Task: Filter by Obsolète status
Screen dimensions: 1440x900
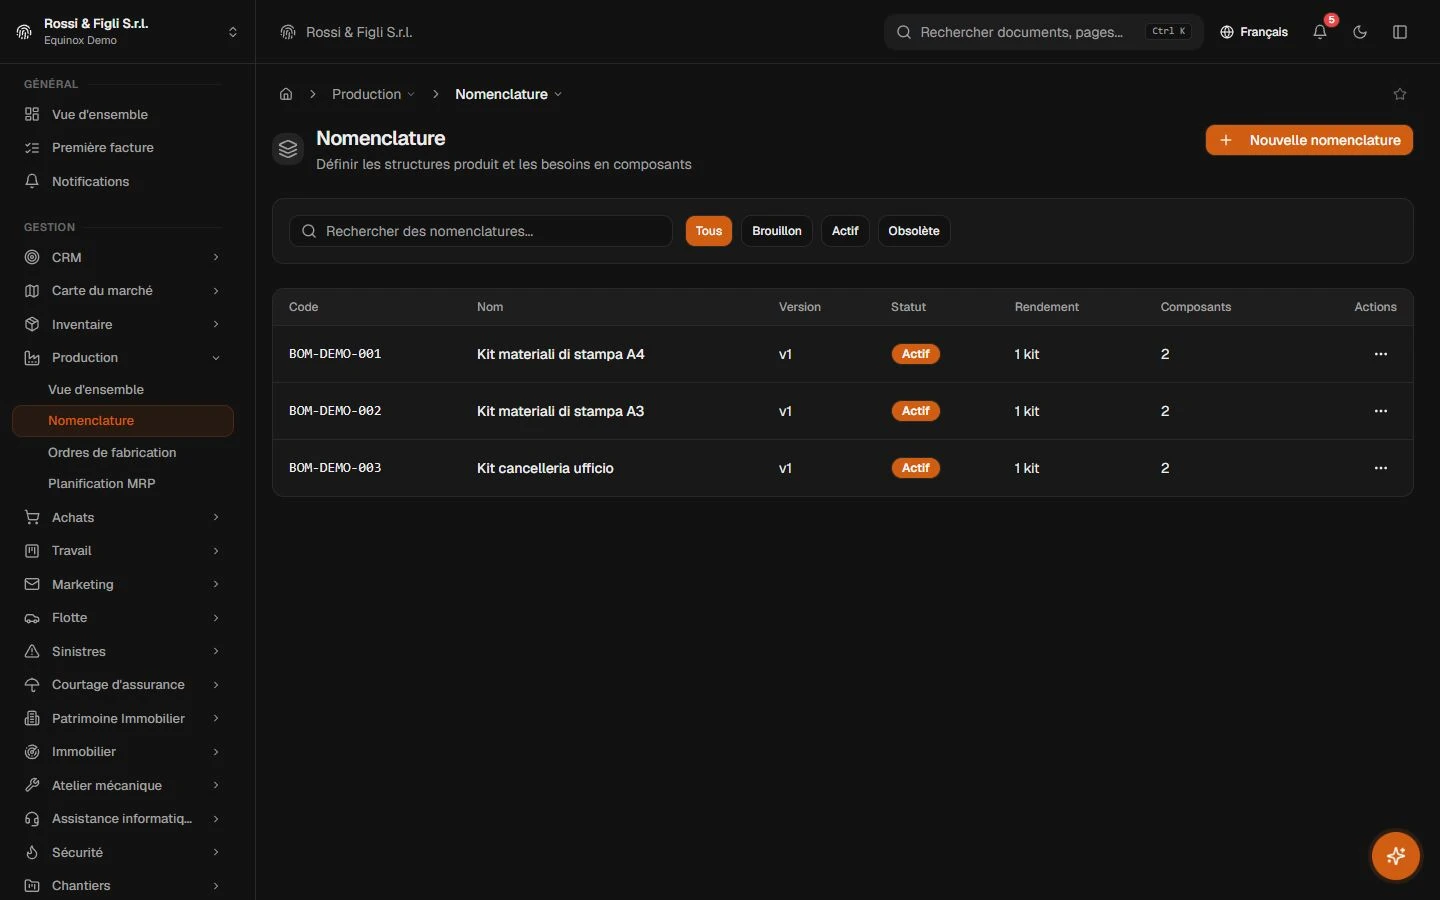Action: (x=914, y=231)
